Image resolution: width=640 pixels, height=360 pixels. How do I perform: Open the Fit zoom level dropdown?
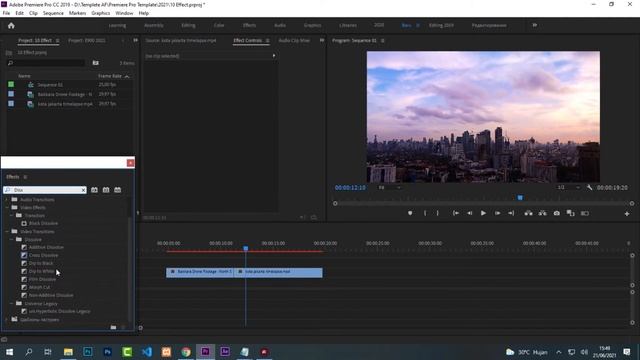389,187
